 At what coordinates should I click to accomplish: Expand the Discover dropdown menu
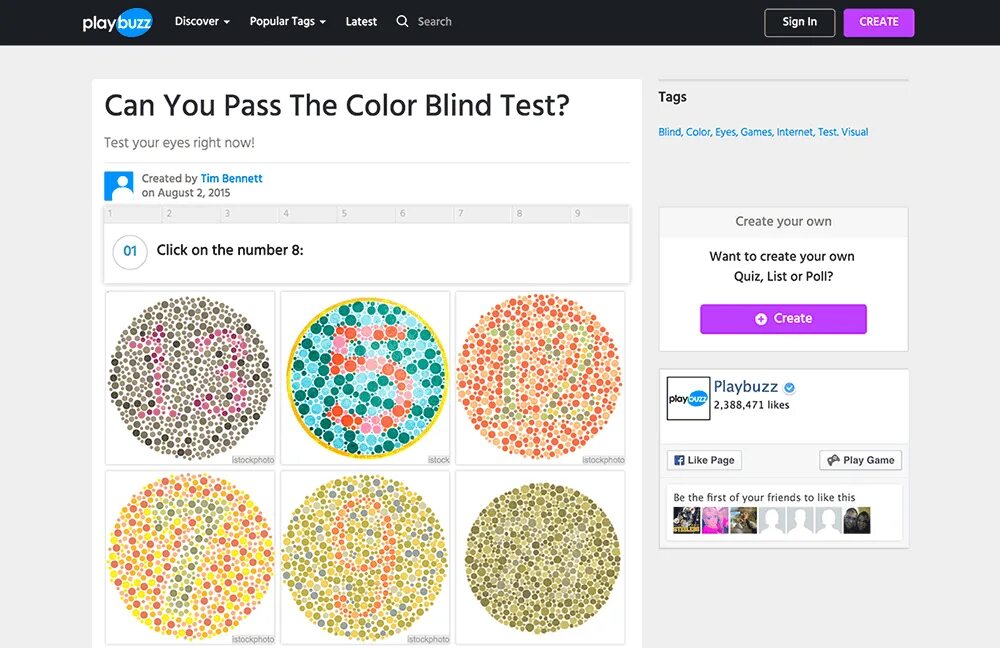click(202, 21)
